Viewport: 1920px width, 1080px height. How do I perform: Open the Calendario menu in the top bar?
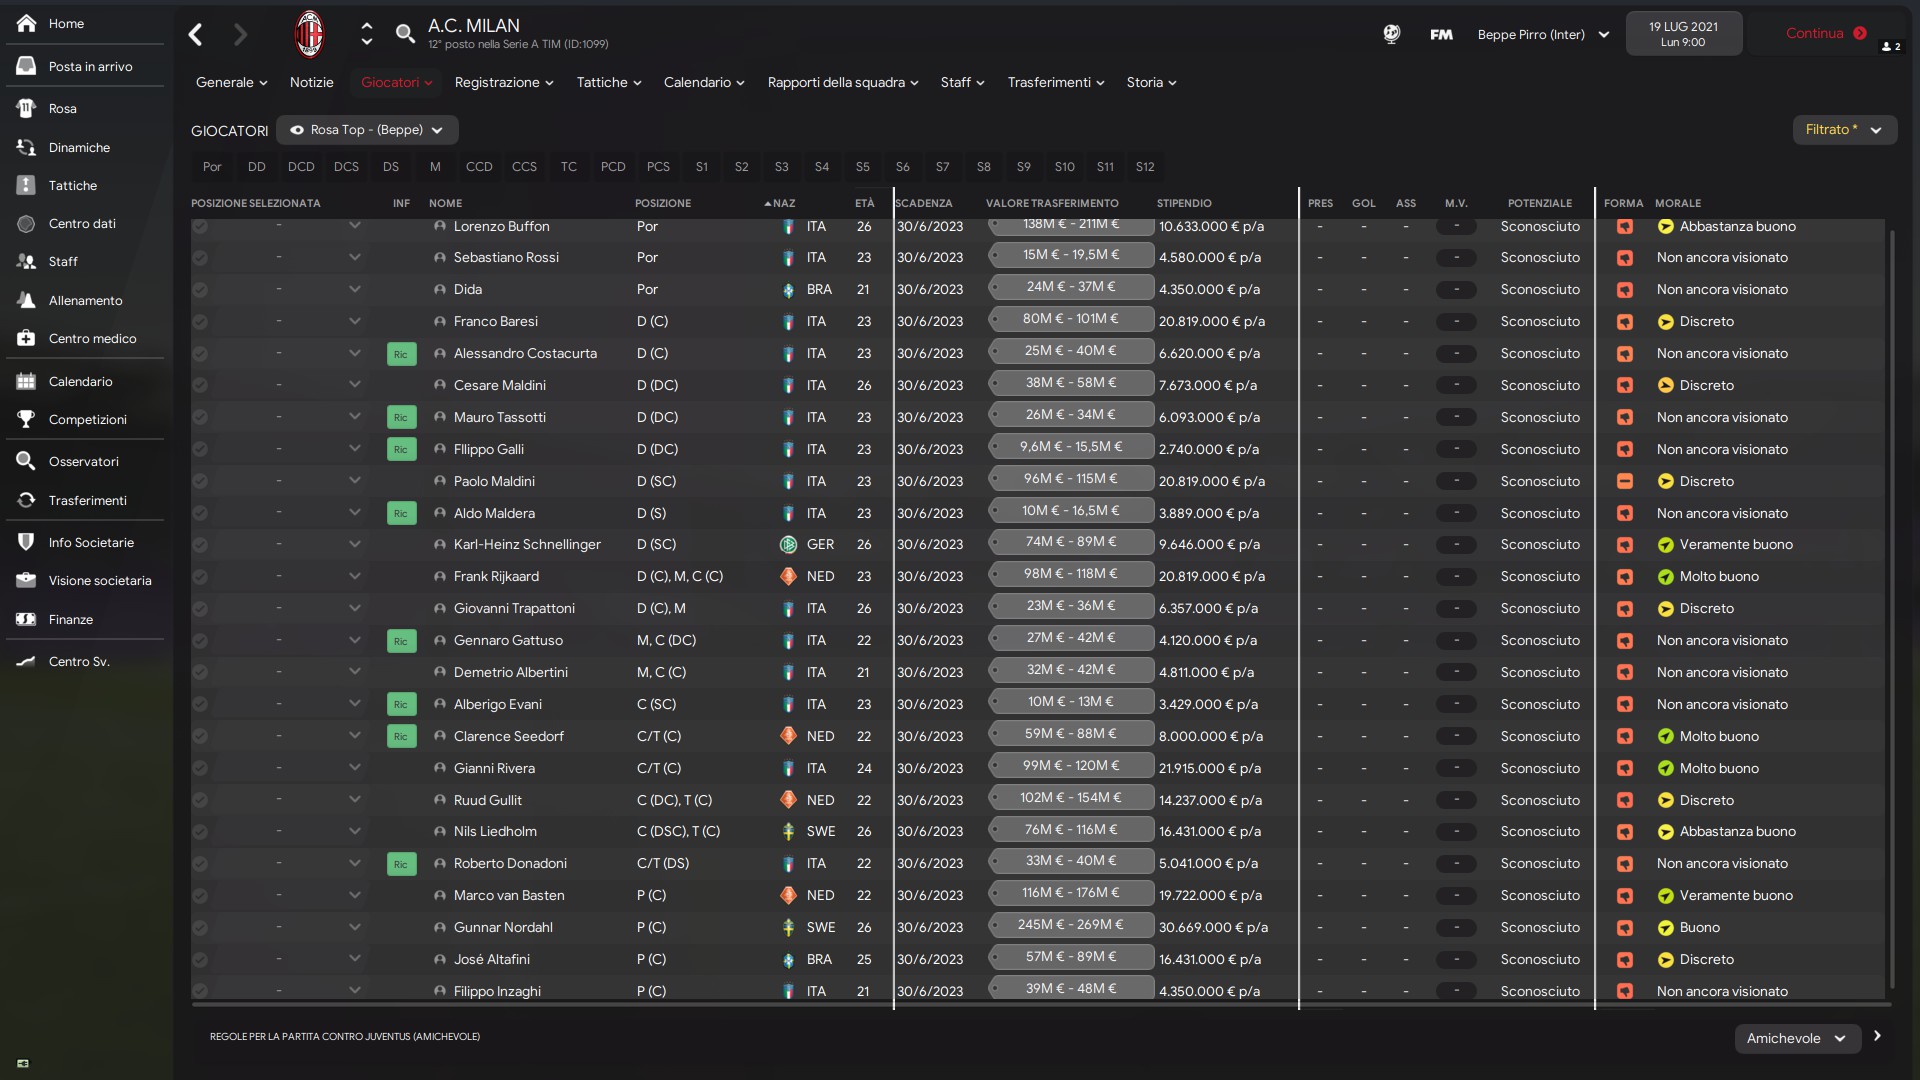coord(704,82)
